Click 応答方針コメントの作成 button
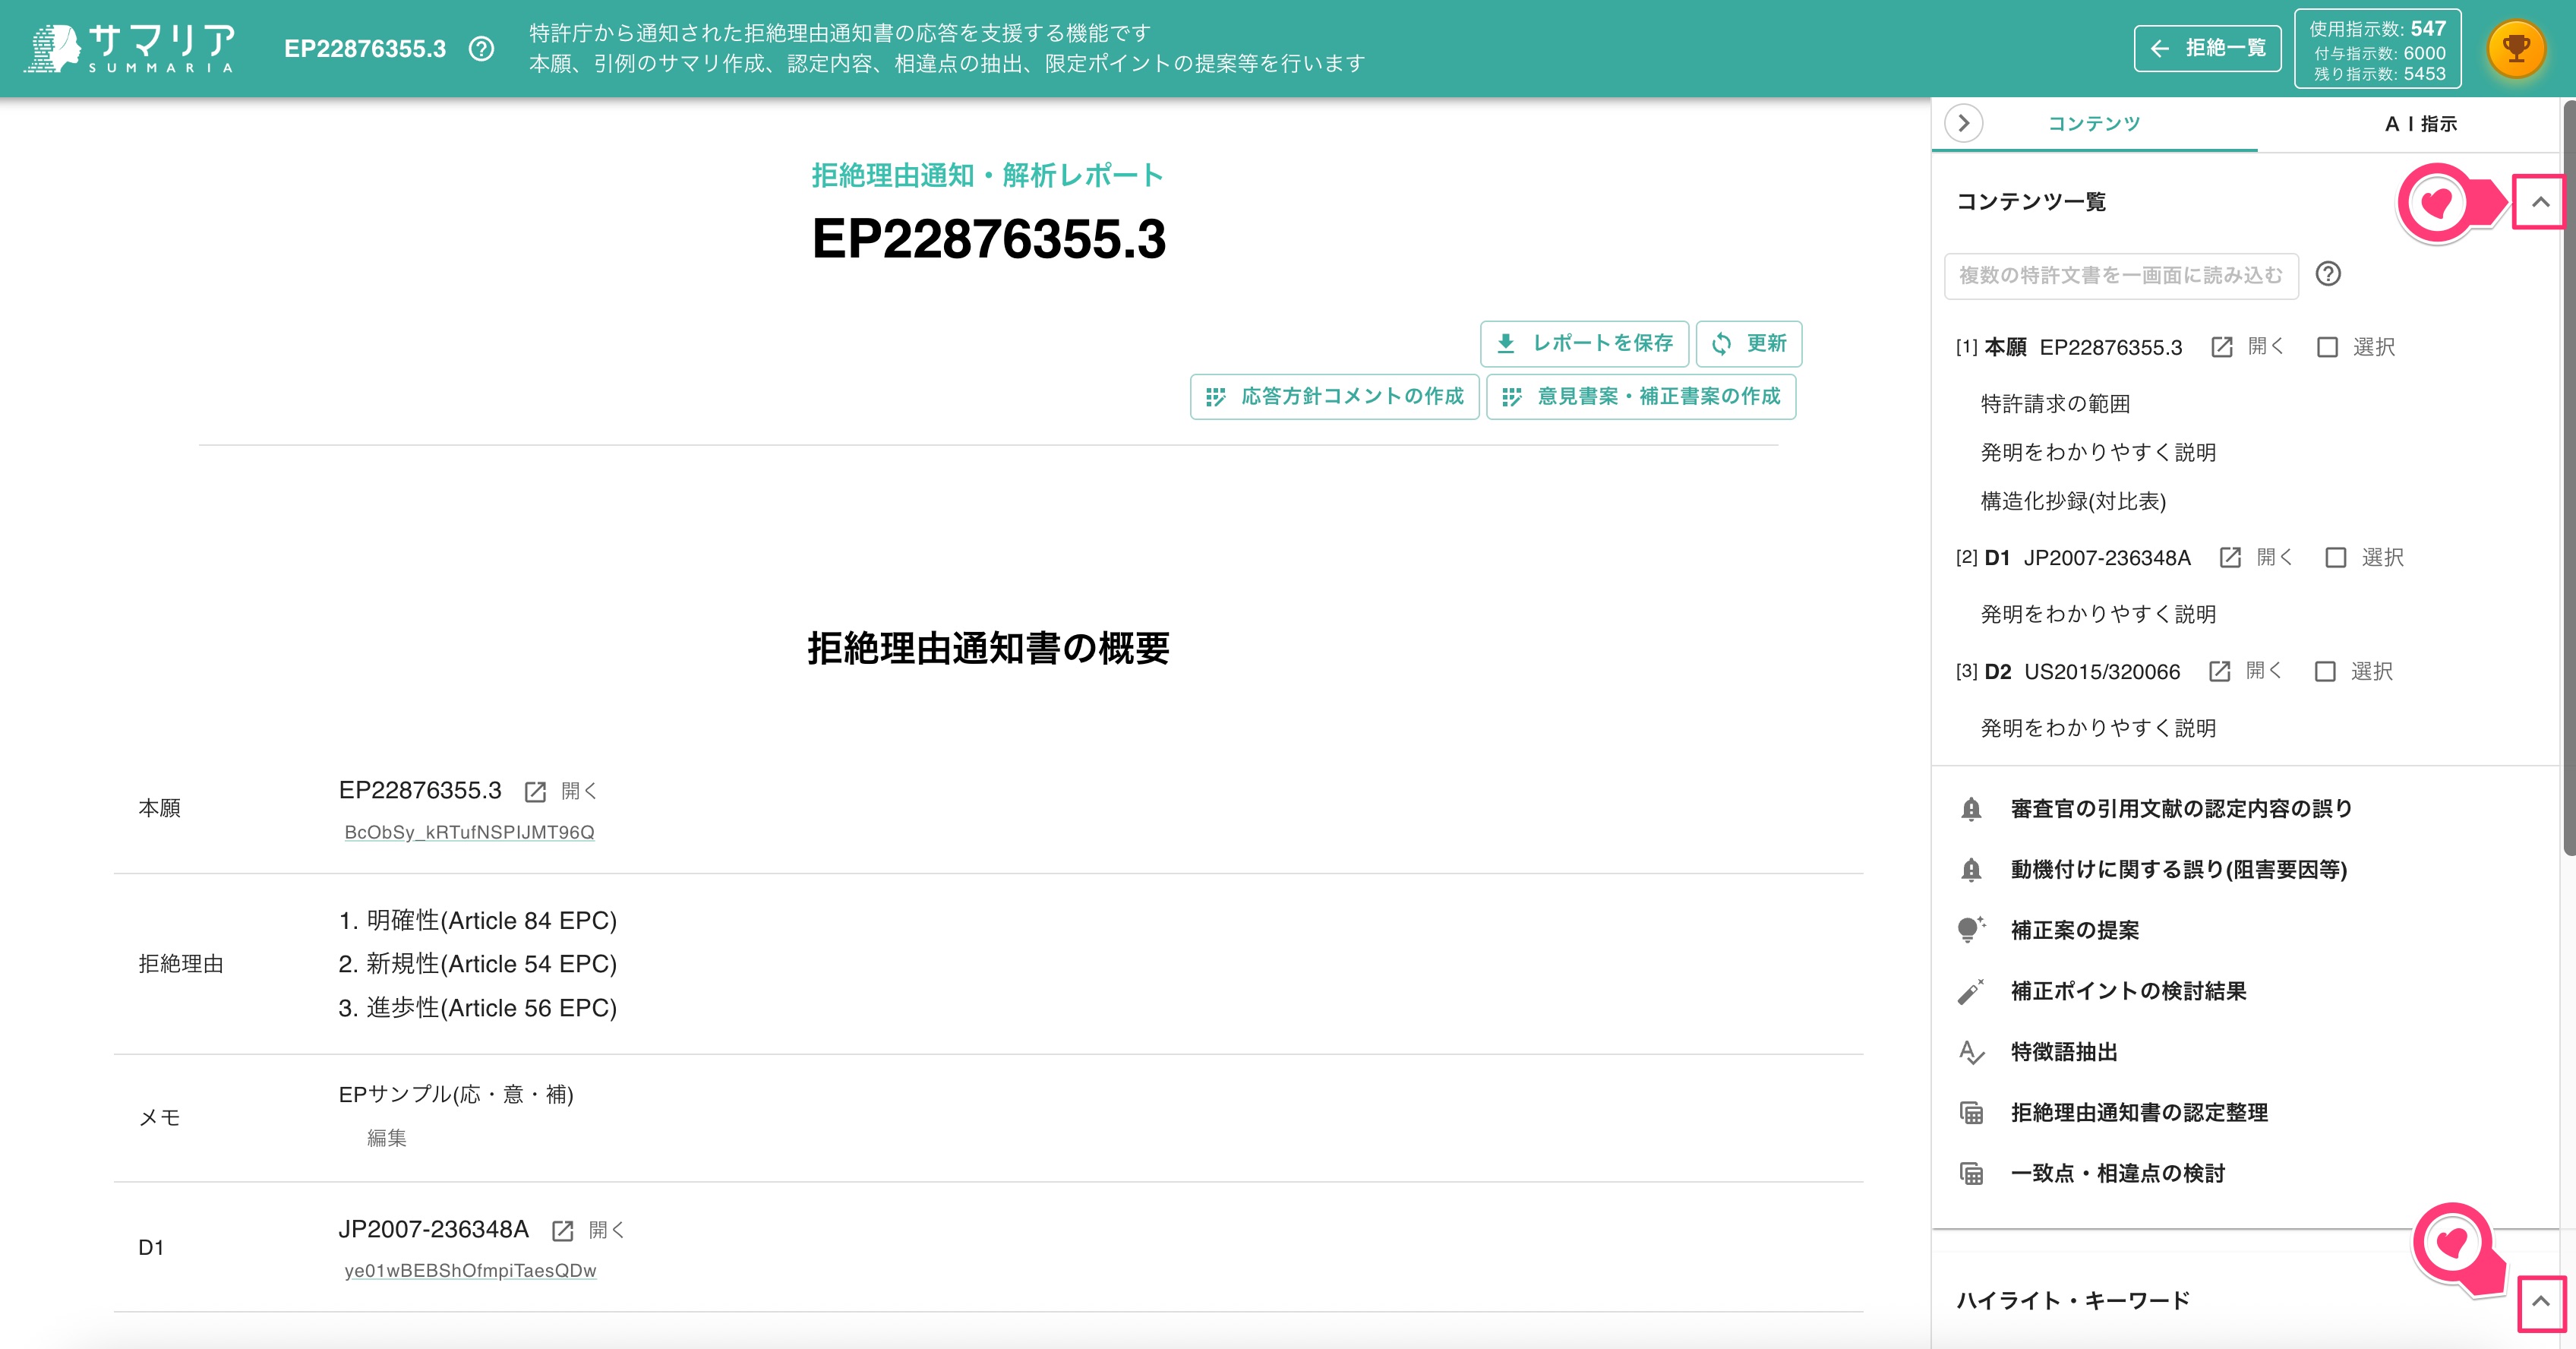This screenshot has height=1349, width=2576. (1334, 396)
